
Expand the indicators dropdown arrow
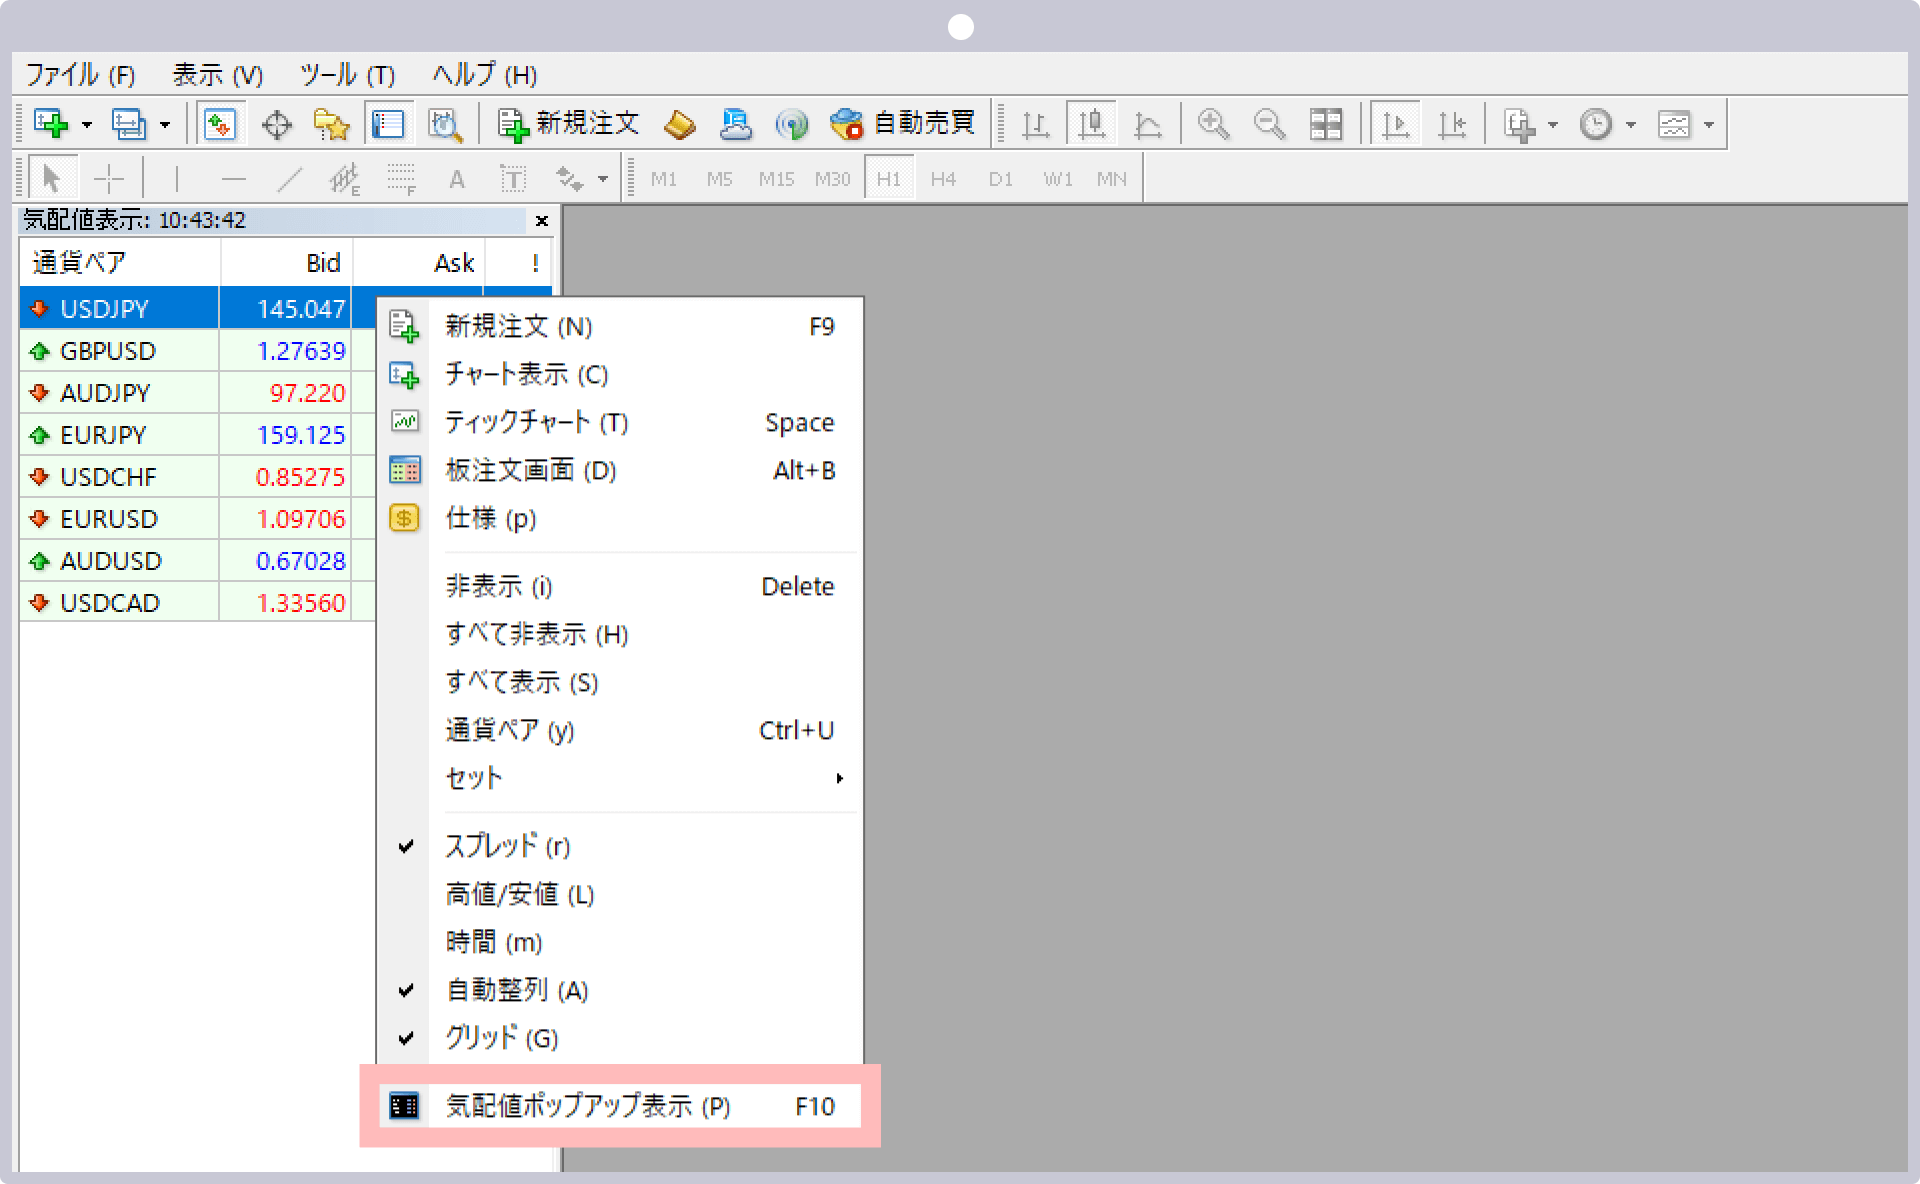point(1553,125)
